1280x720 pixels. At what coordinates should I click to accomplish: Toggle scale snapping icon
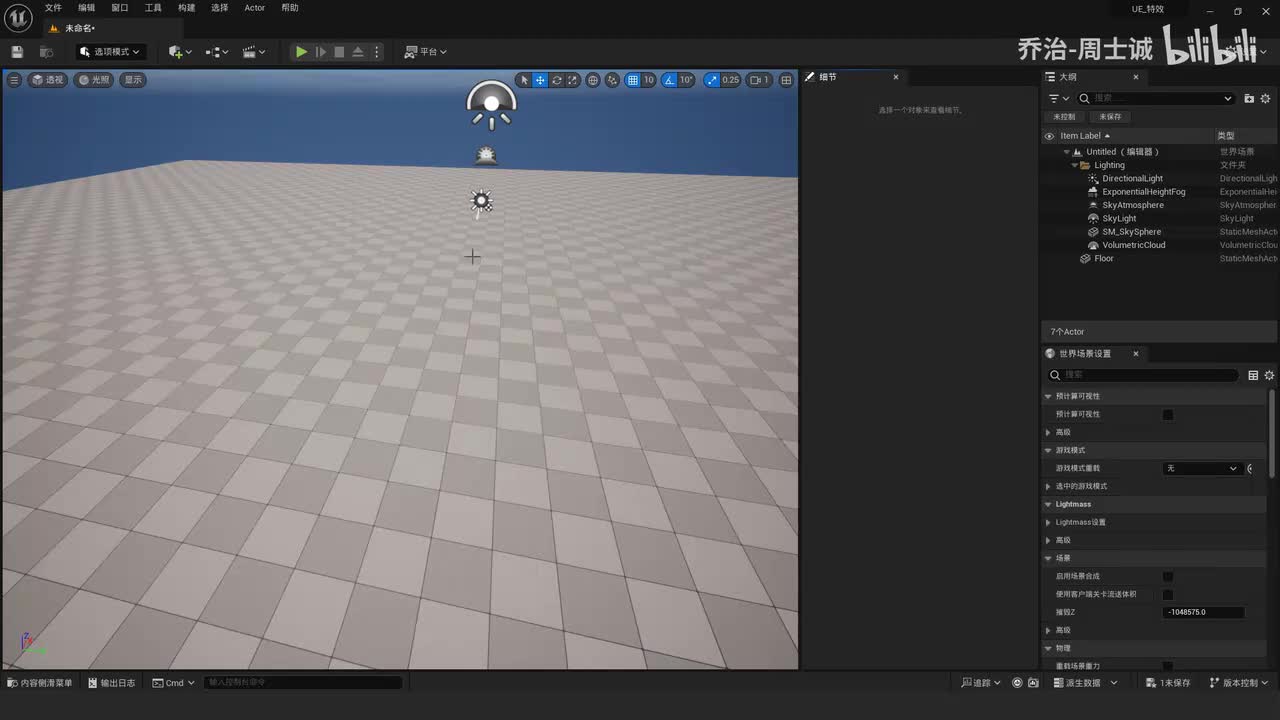tap(711, 80)
